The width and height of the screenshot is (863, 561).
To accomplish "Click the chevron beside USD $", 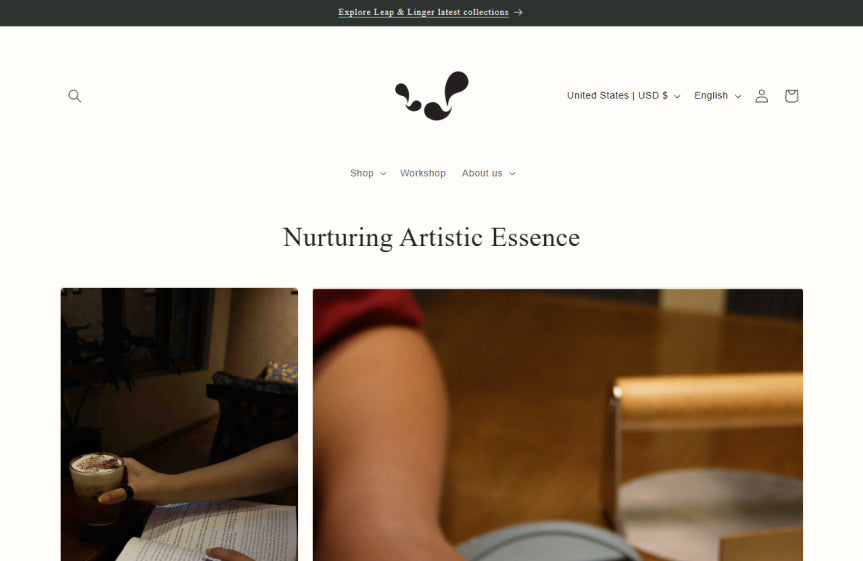I will tap(677, 96).
